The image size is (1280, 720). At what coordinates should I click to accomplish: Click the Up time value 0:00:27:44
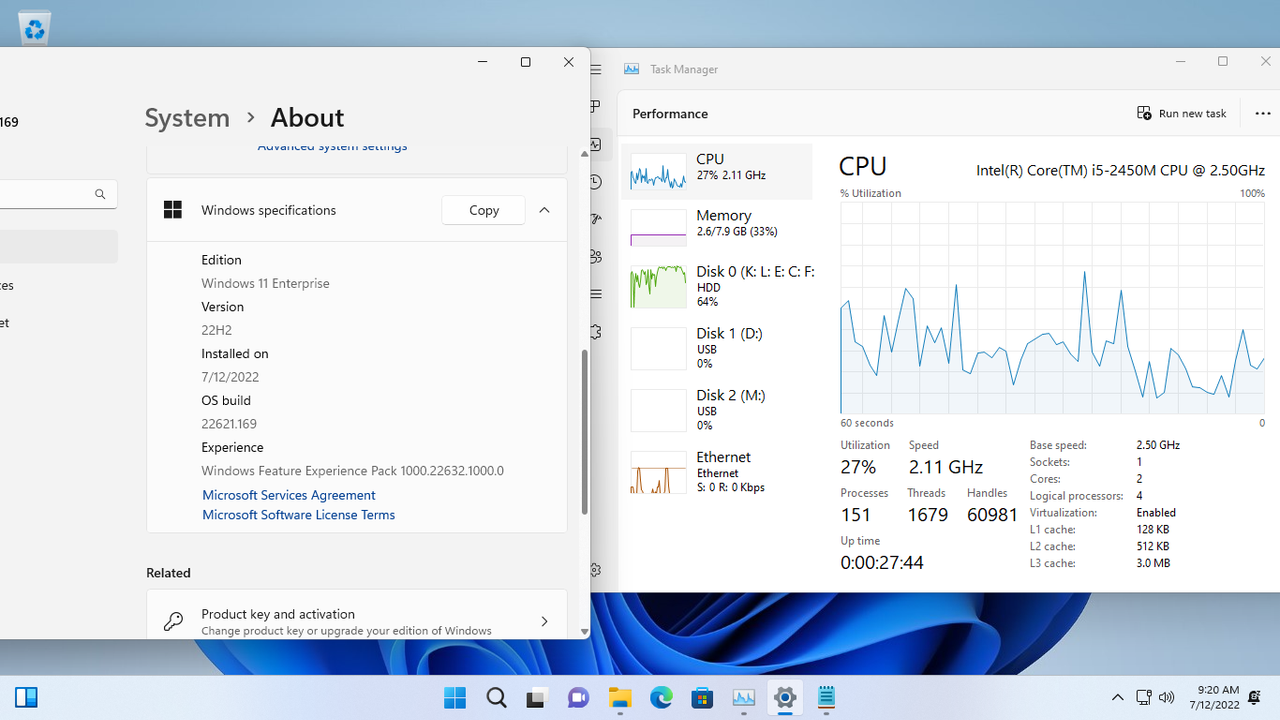[x=882, y=563]
